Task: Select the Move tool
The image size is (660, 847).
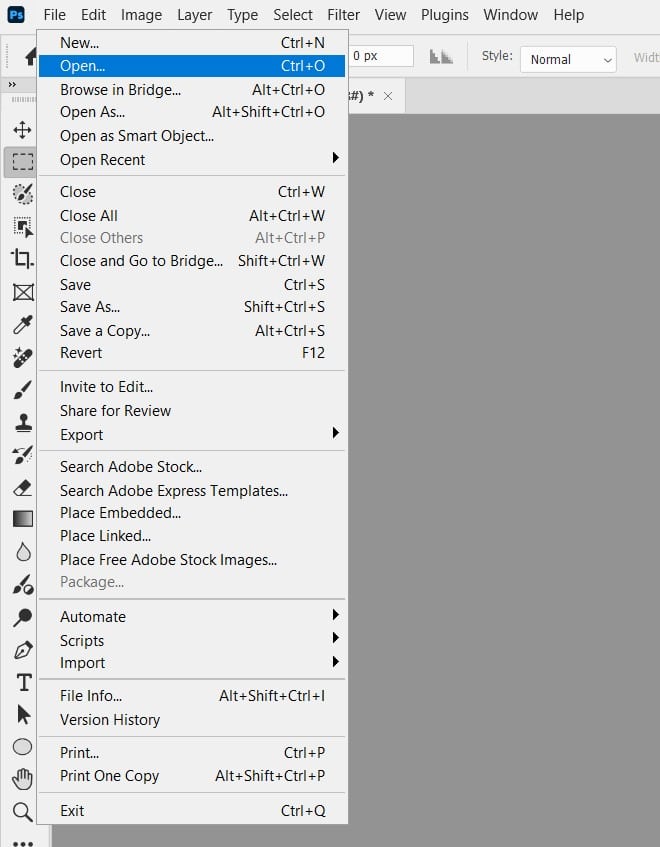Action: point(22,130)
